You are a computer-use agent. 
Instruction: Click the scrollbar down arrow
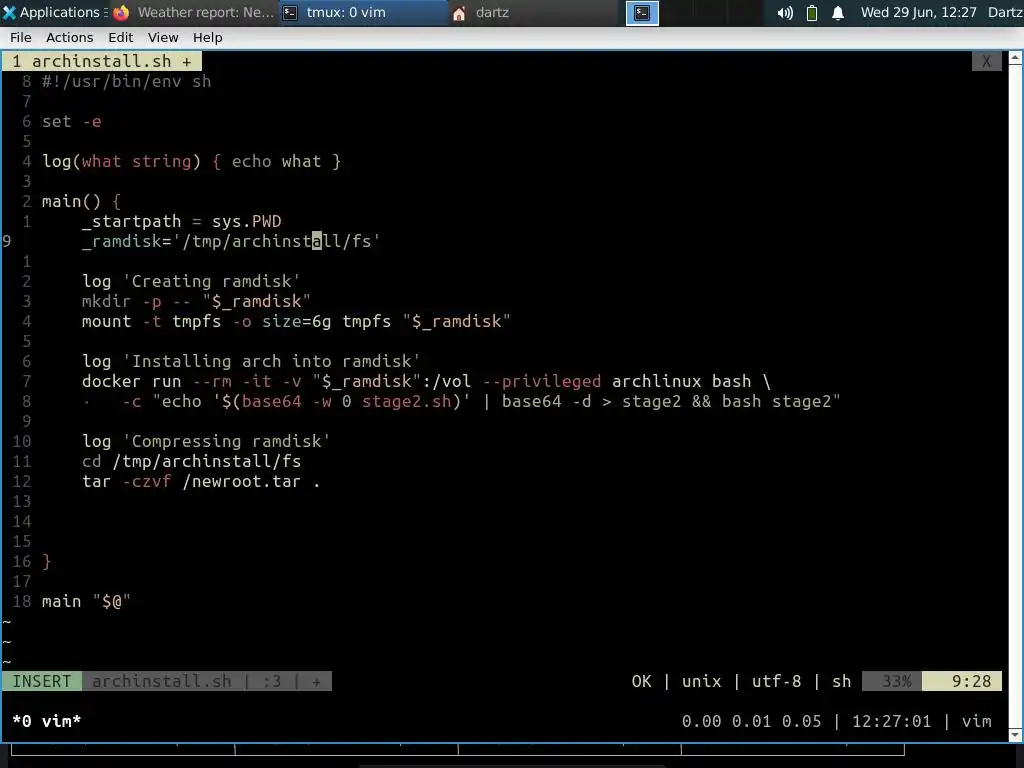(x=1016, y=735)
